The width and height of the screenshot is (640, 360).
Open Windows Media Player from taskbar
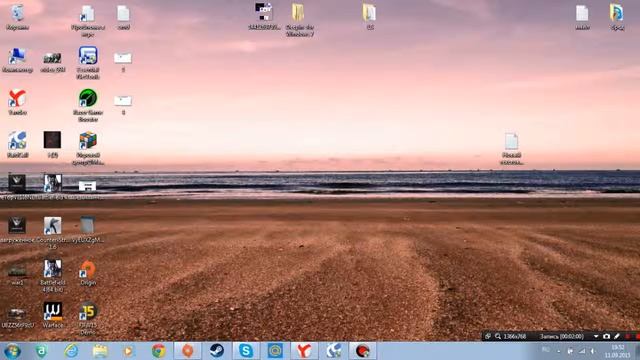click(x=129, y=351)
